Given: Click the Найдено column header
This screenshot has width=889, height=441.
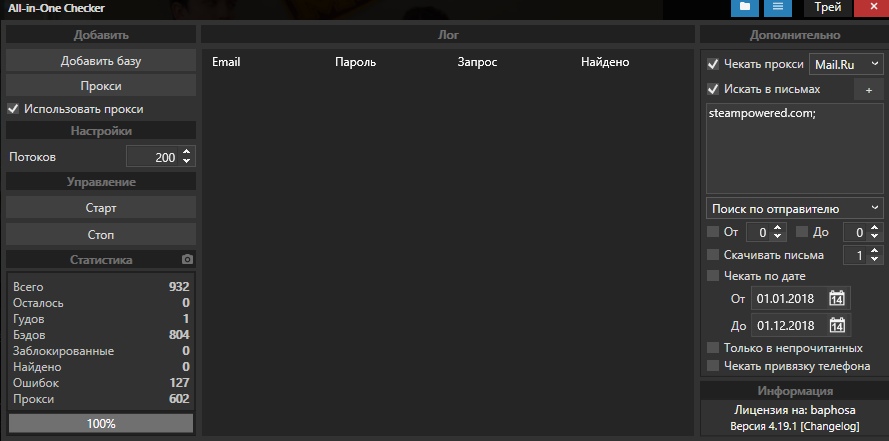Looking at the screenshot, I should tap(604, 62).
